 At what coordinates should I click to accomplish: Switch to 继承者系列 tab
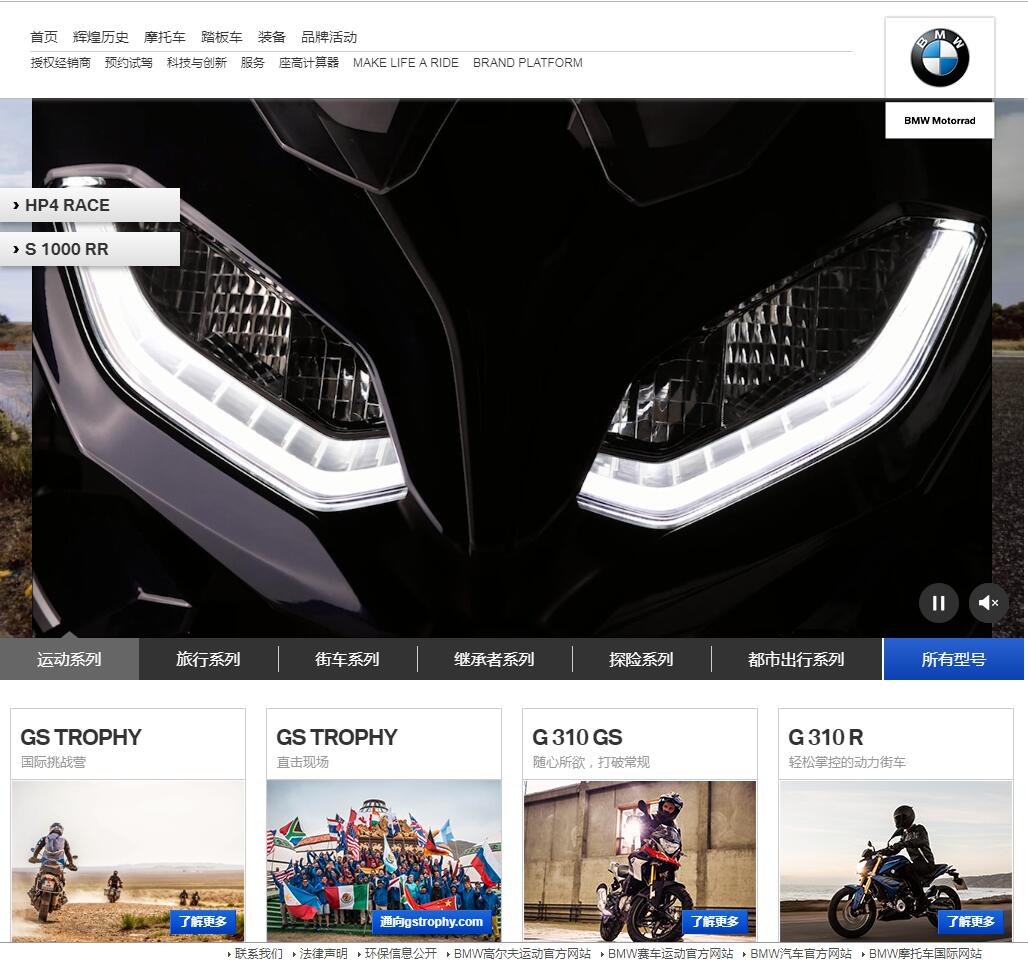point(494,659)
